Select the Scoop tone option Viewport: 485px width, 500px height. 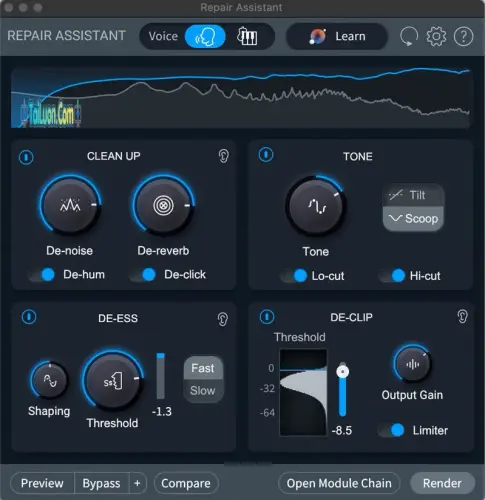tap(413, 219)
